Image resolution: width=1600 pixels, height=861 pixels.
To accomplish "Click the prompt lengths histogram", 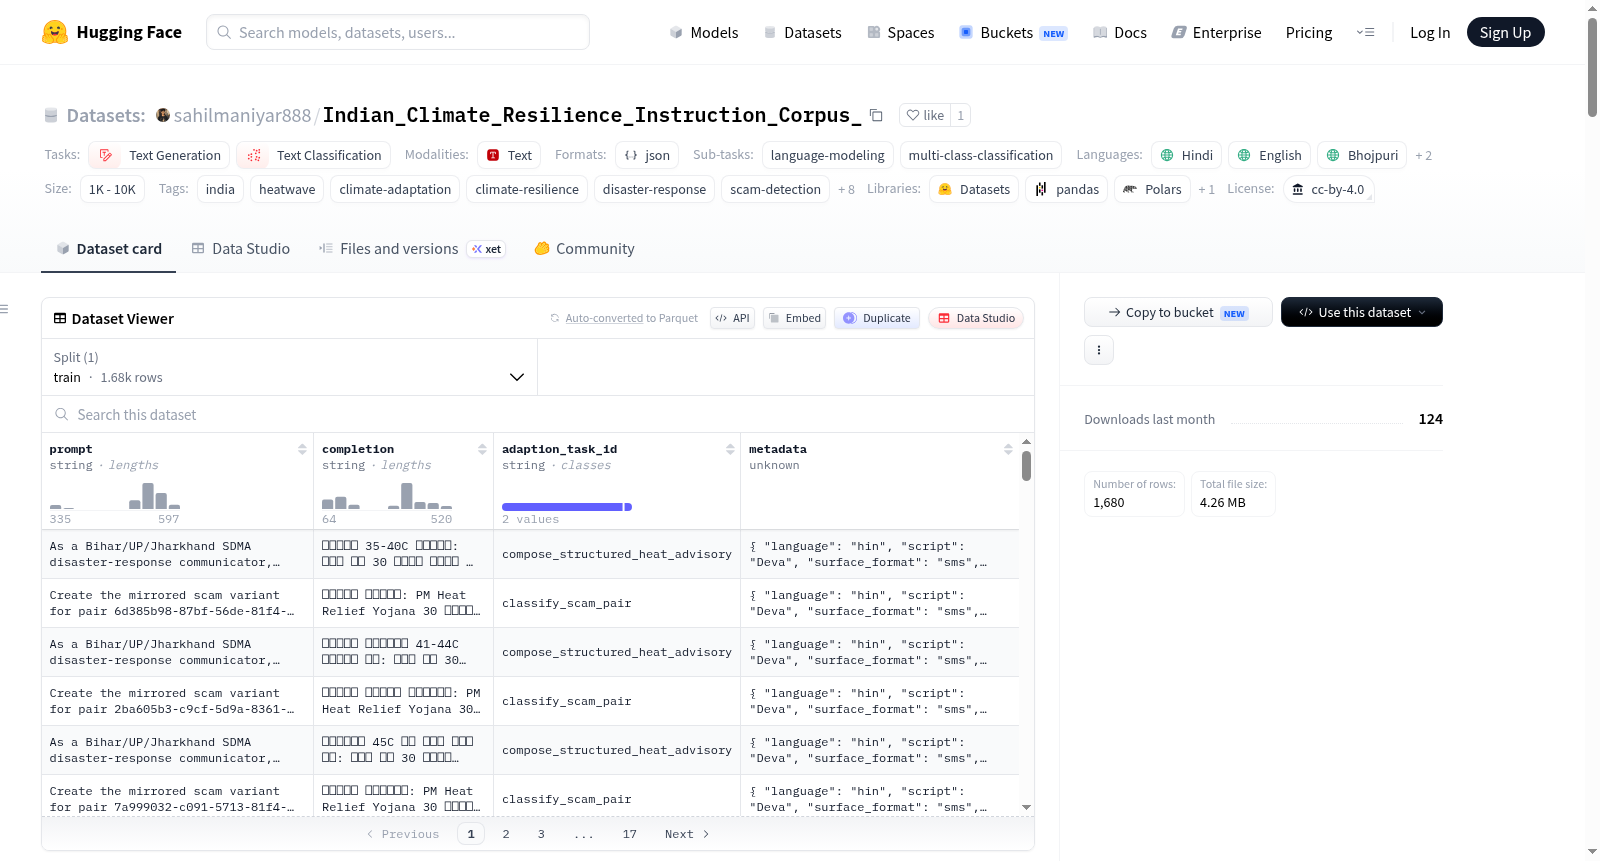I will [115, 496].
